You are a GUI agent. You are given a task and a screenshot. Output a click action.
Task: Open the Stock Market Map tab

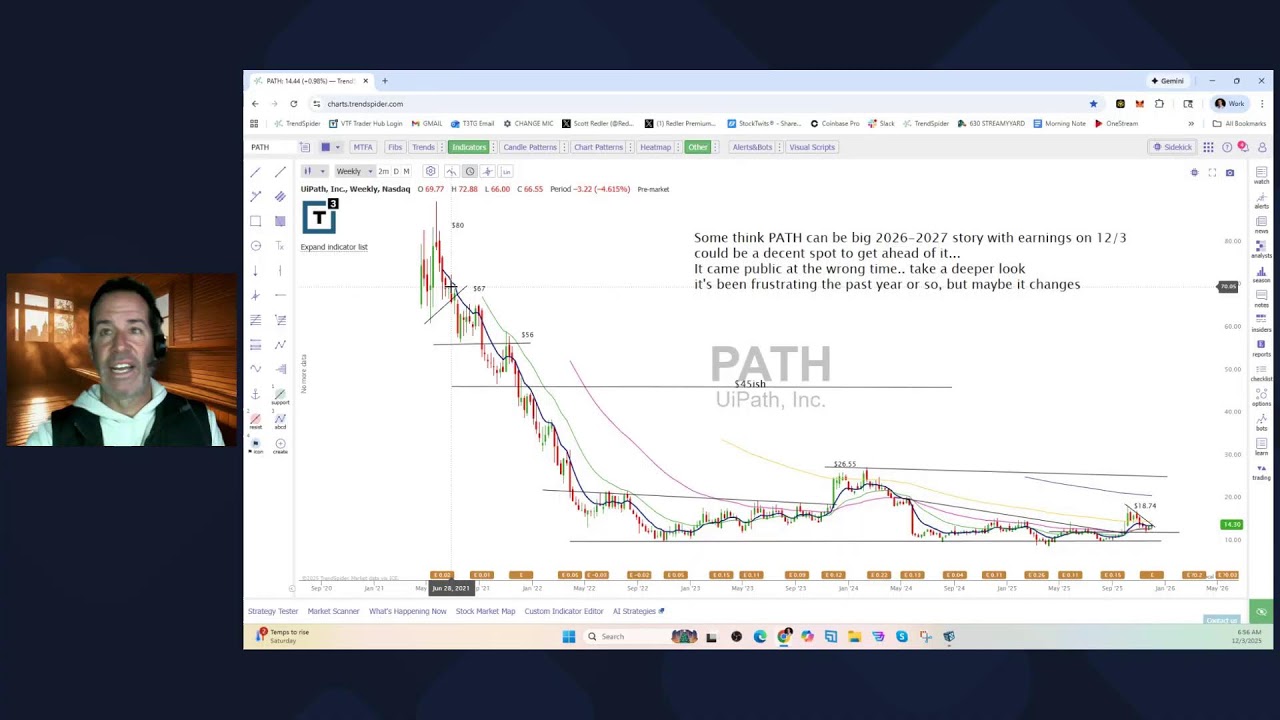point(485,611)
